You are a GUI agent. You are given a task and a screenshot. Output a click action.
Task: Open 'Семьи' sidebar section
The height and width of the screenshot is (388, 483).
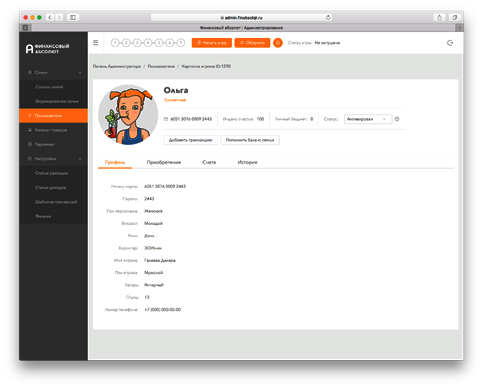point(53,72)
